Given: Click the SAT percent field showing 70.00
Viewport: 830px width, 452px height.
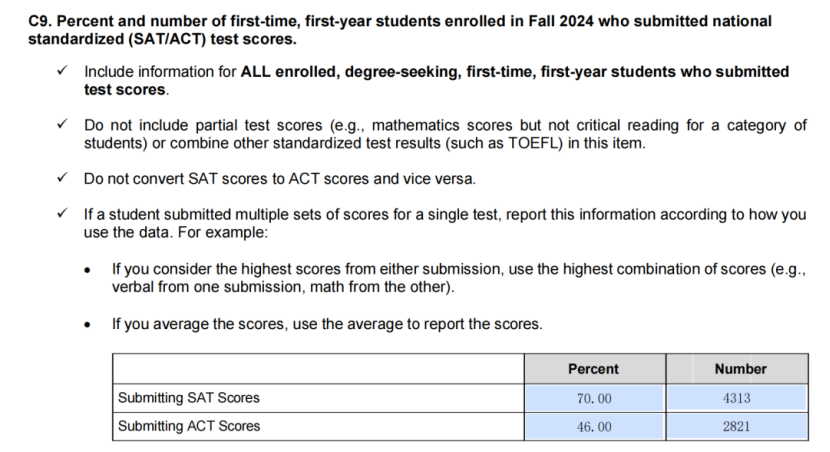Looking at the screenshot, I should click(x=594, y=398).
